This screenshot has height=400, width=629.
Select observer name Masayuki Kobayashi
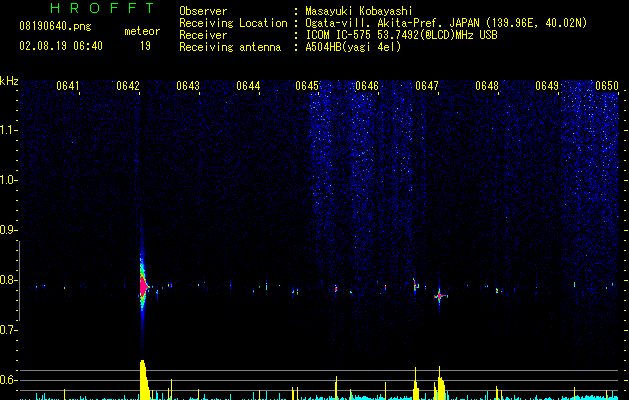[359, 11]
